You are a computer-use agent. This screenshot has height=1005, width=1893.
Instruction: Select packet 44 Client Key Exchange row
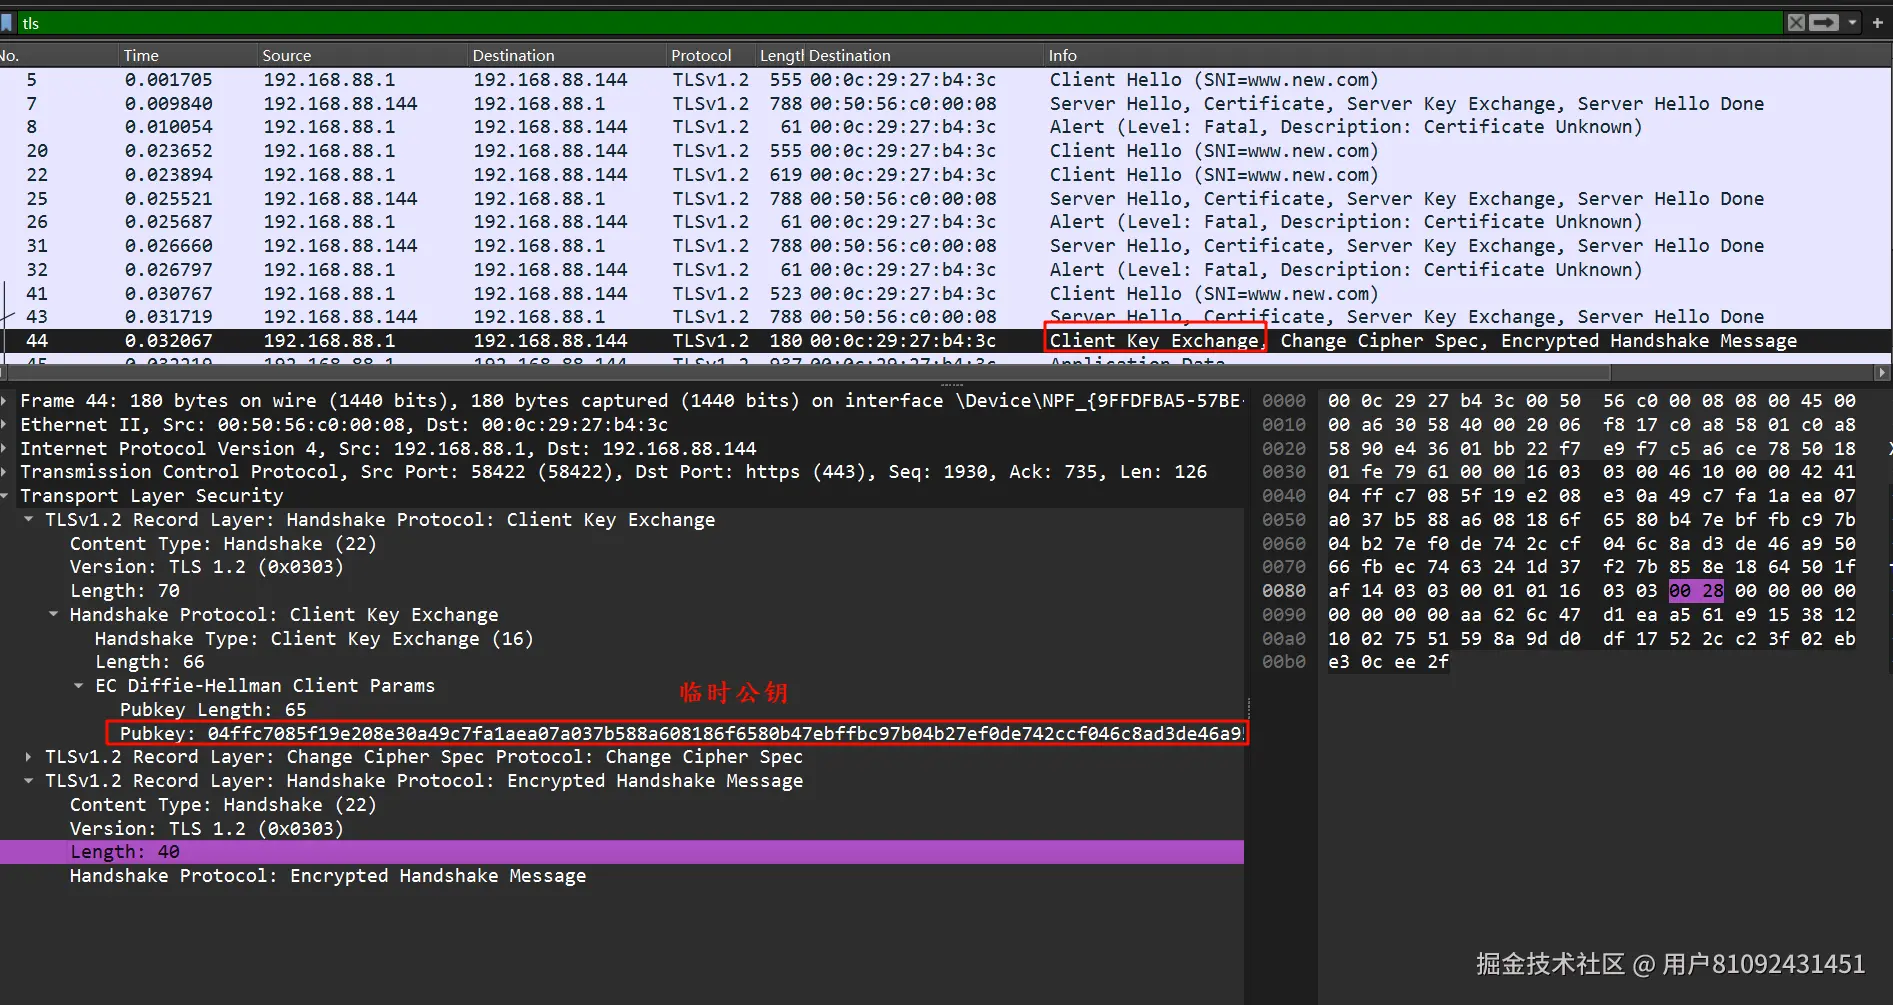[945, 341]
